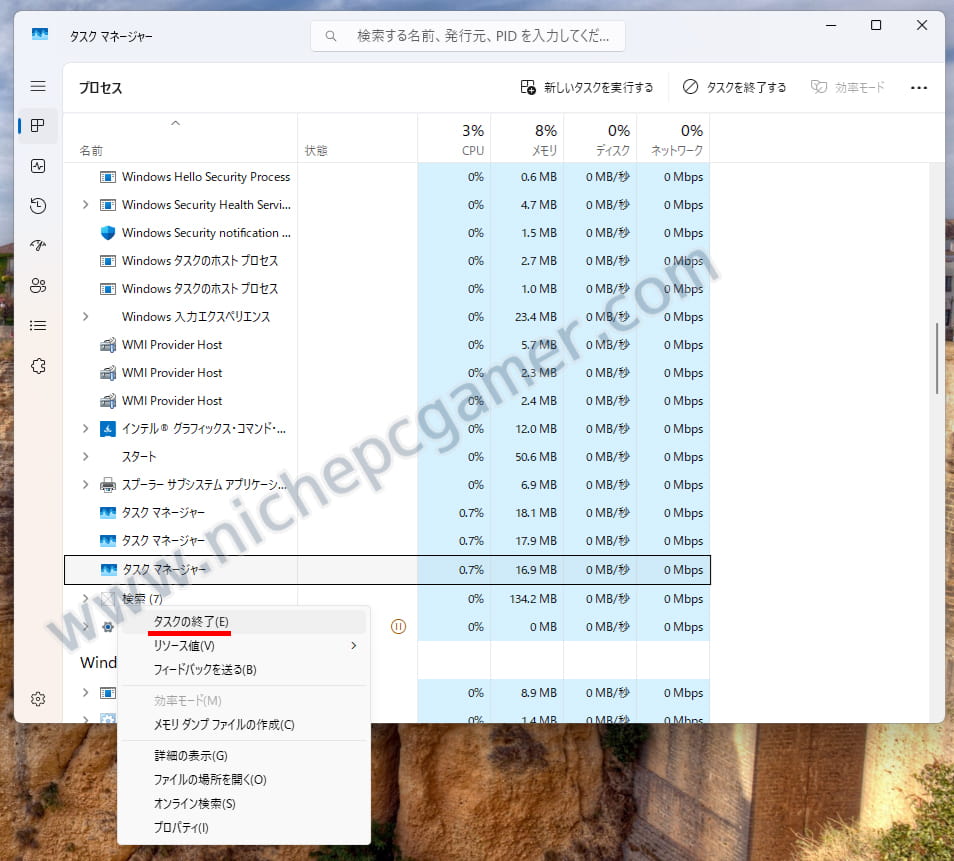Expand the Windows Security Health Service row
This screenshot has width=954, height=861.
pyautogui.click(x=85, y=205)
